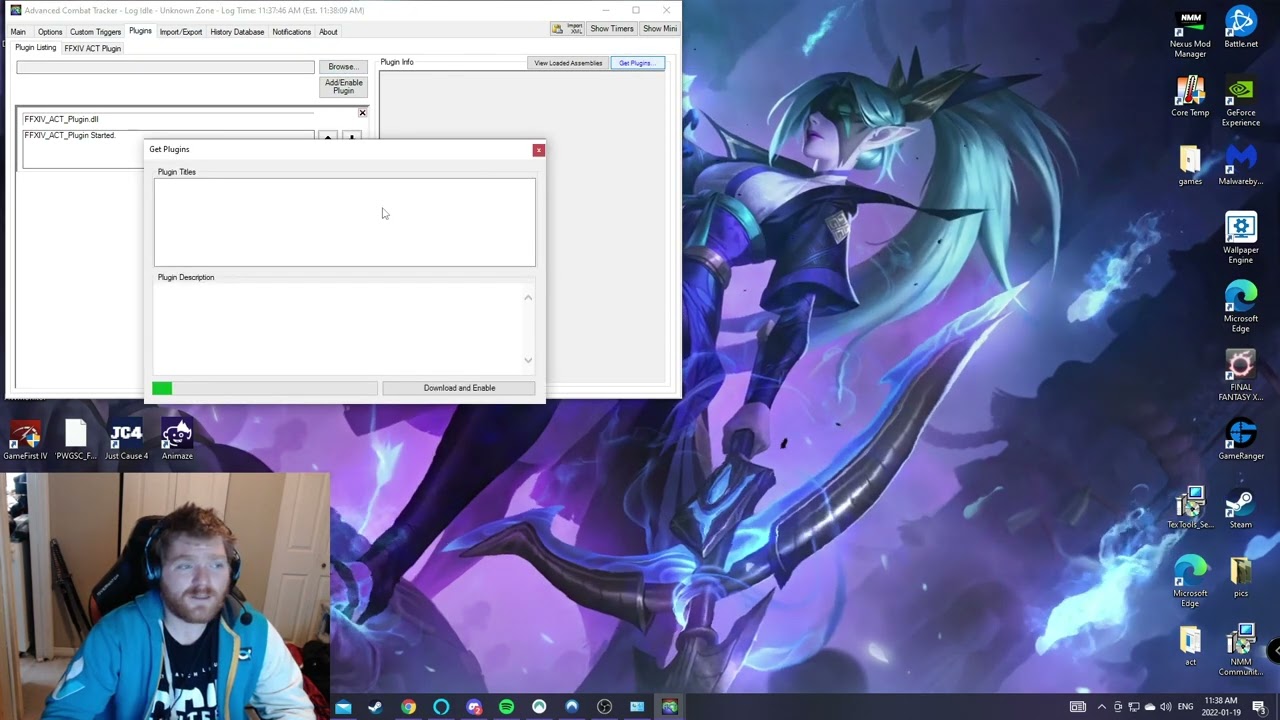The width and height of the screenshot is (1280, 720).
Task: Open Steam desktop icon
Action: (x=1241, y=508)
